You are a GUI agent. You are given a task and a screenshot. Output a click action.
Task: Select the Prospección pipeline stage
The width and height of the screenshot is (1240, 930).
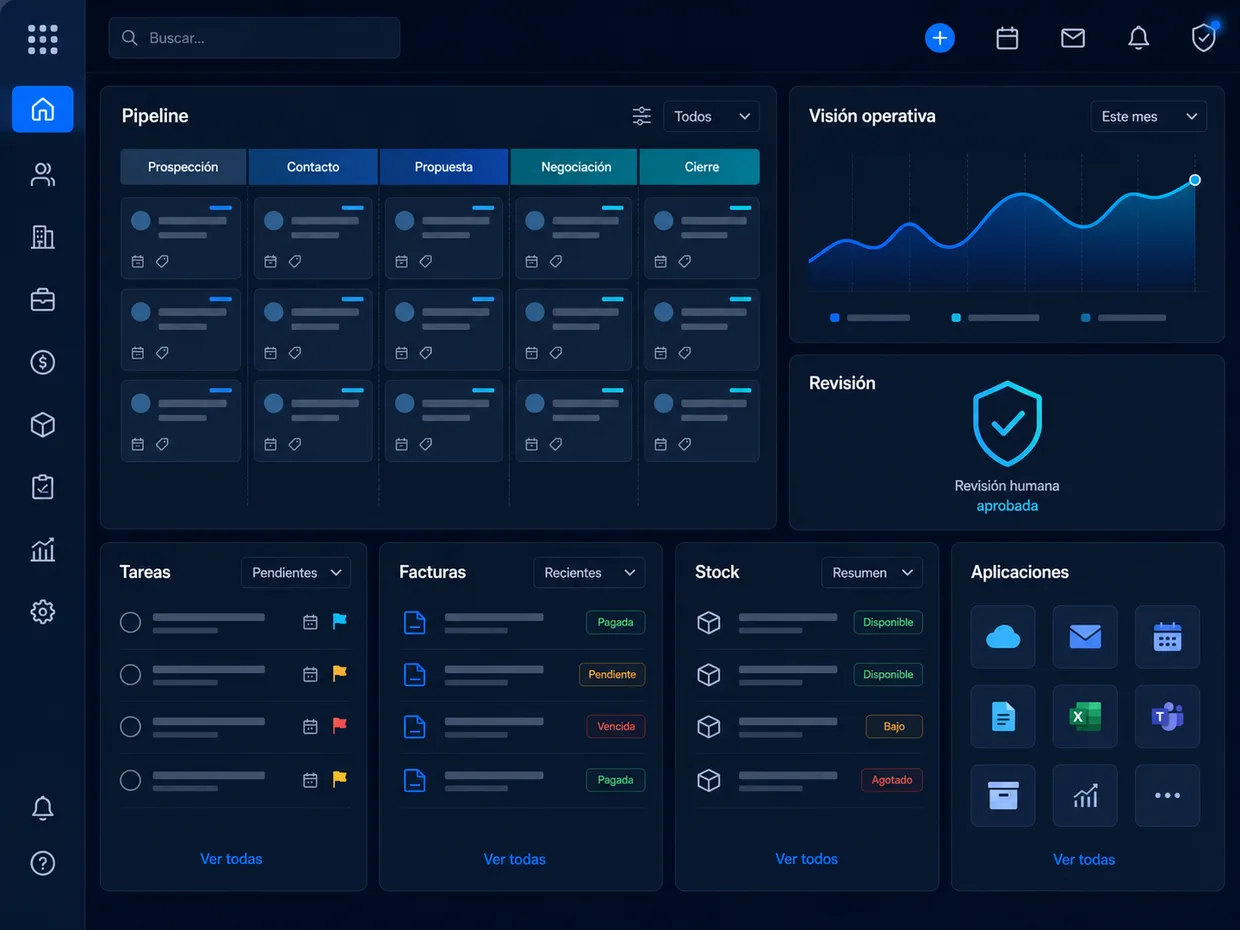pyautogui.click(x=183, y=167)
